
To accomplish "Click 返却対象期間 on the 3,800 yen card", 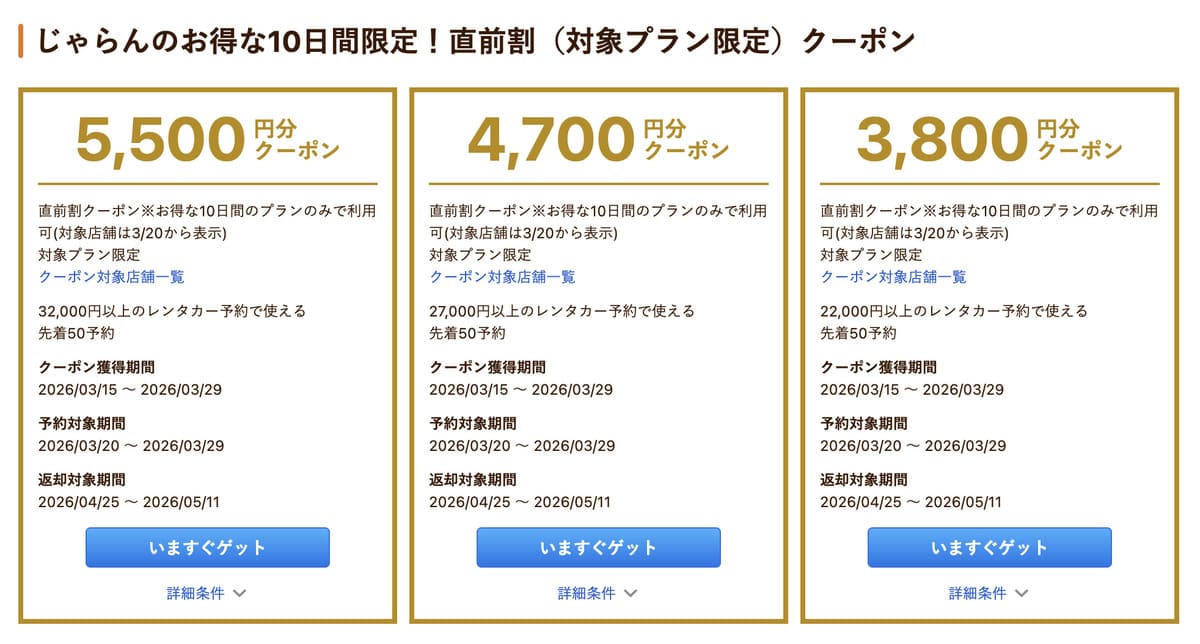I will click(864, 480).
